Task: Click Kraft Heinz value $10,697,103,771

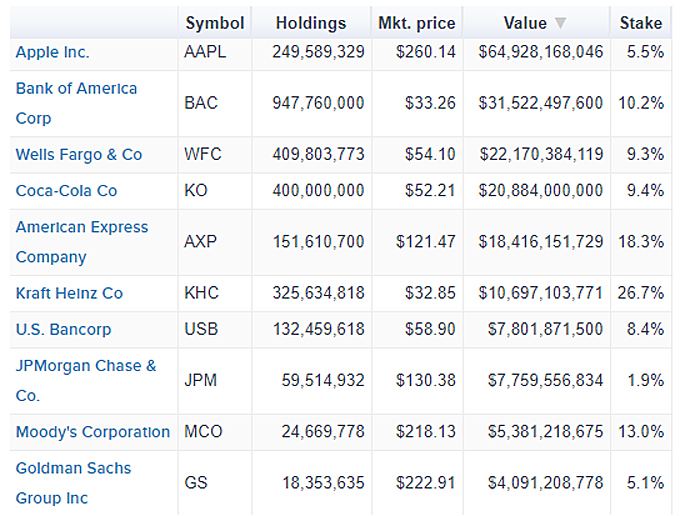Action: pyautogui.click(x=541, y=293)
